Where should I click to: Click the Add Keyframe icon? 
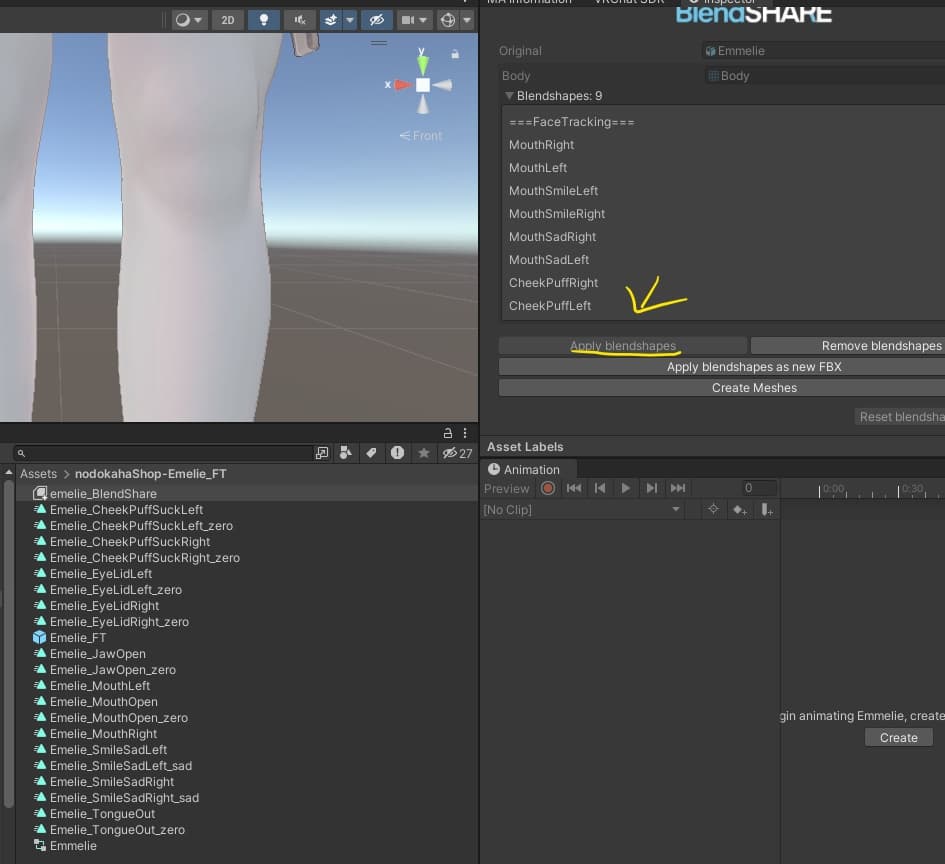[740, 510]
